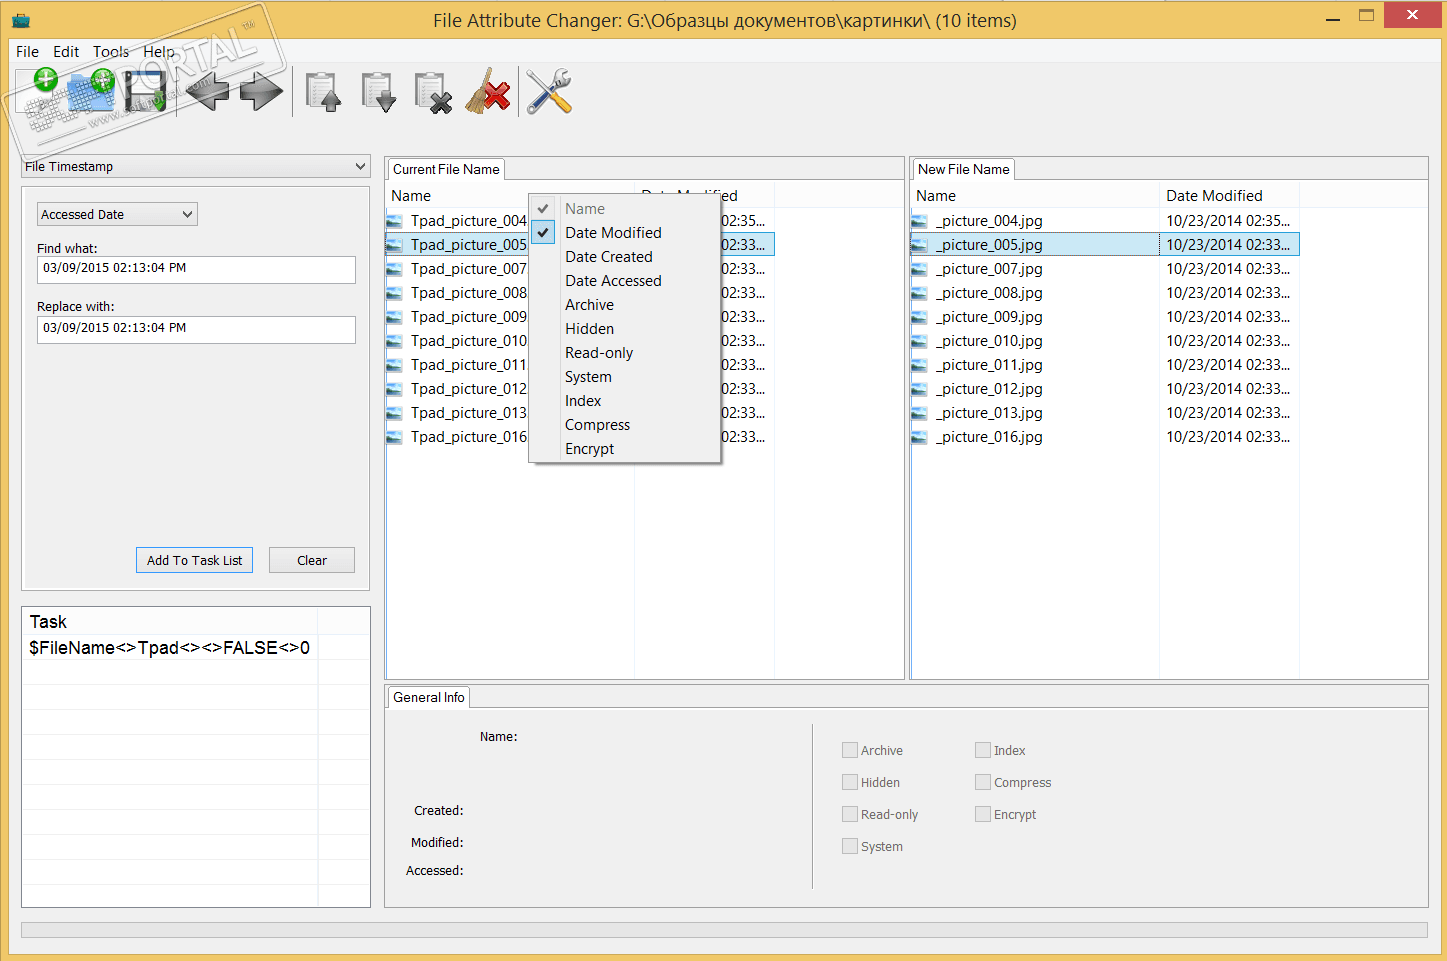Click the Replace with input field
The image size is (1447, 961).
196,329
